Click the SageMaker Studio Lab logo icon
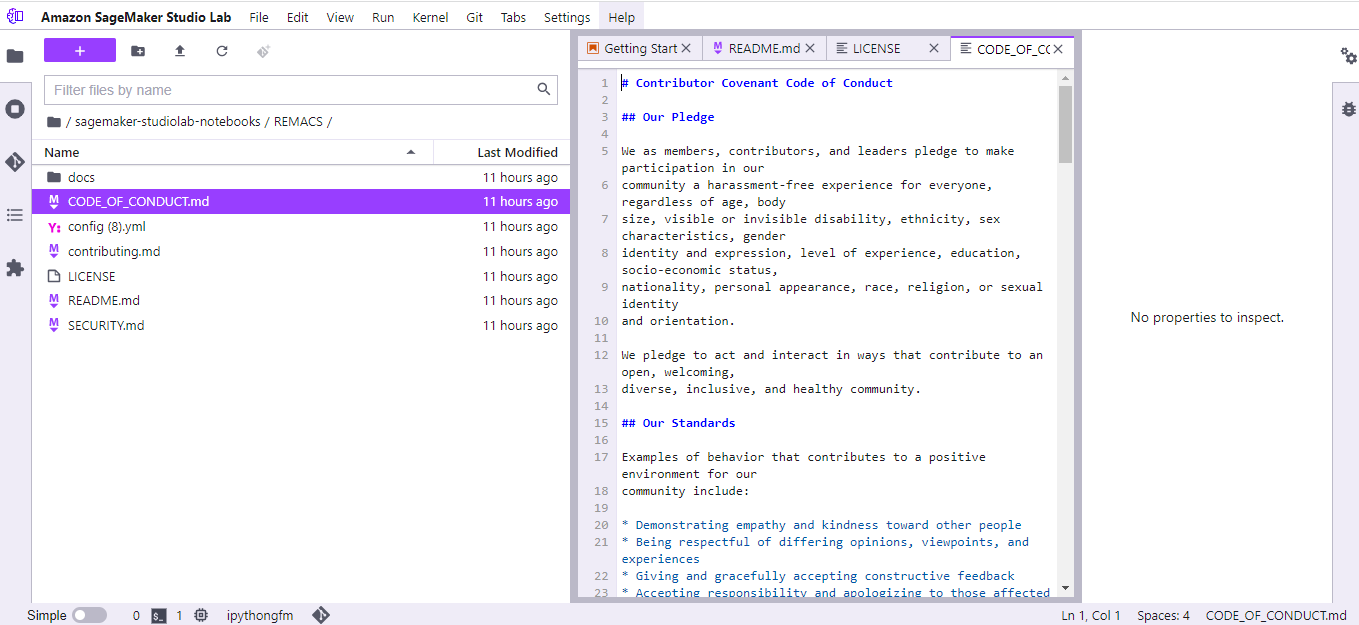Screen dimensions: 1359x625 [15, 17]
